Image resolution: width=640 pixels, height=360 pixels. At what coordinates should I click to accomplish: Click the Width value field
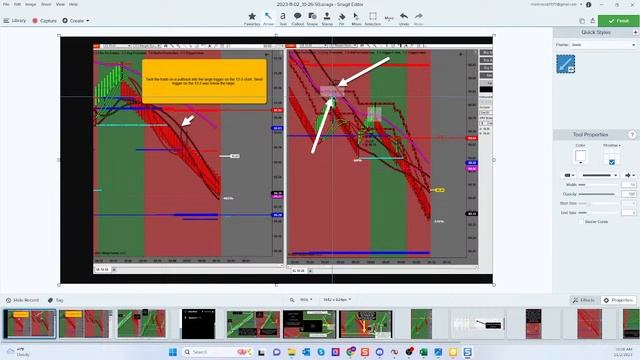[629, 185]
